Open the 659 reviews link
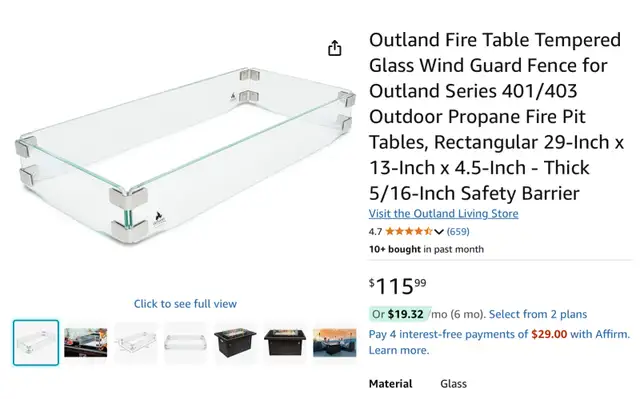640x399 pixels. click(x=458, y=231)
